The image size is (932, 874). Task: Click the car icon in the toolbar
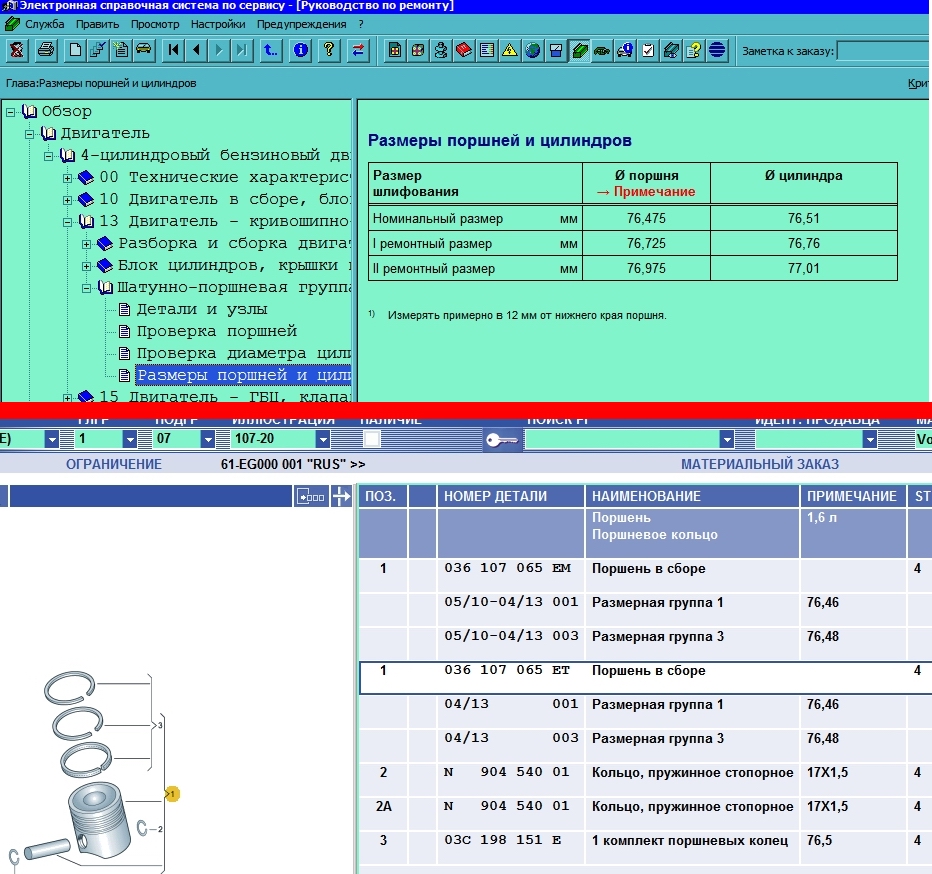143,50
